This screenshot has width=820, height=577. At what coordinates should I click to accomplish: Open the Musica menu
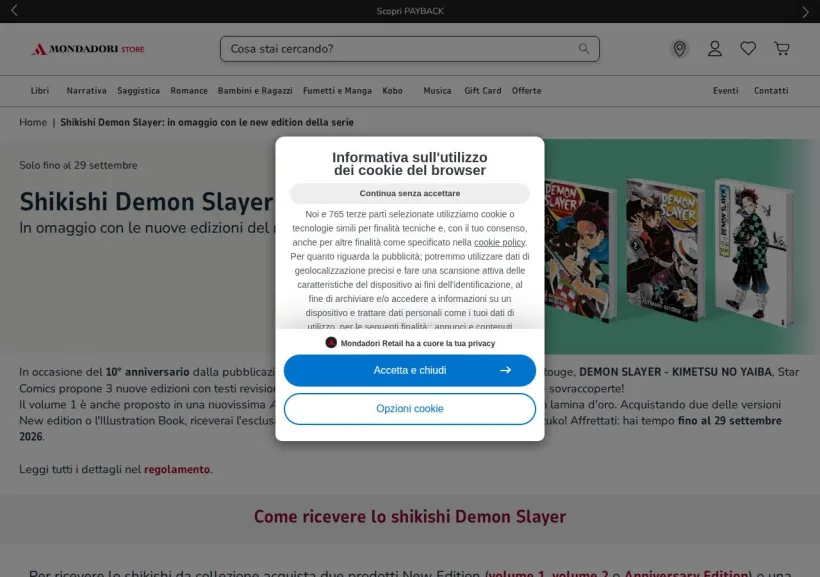pos(437,90)
